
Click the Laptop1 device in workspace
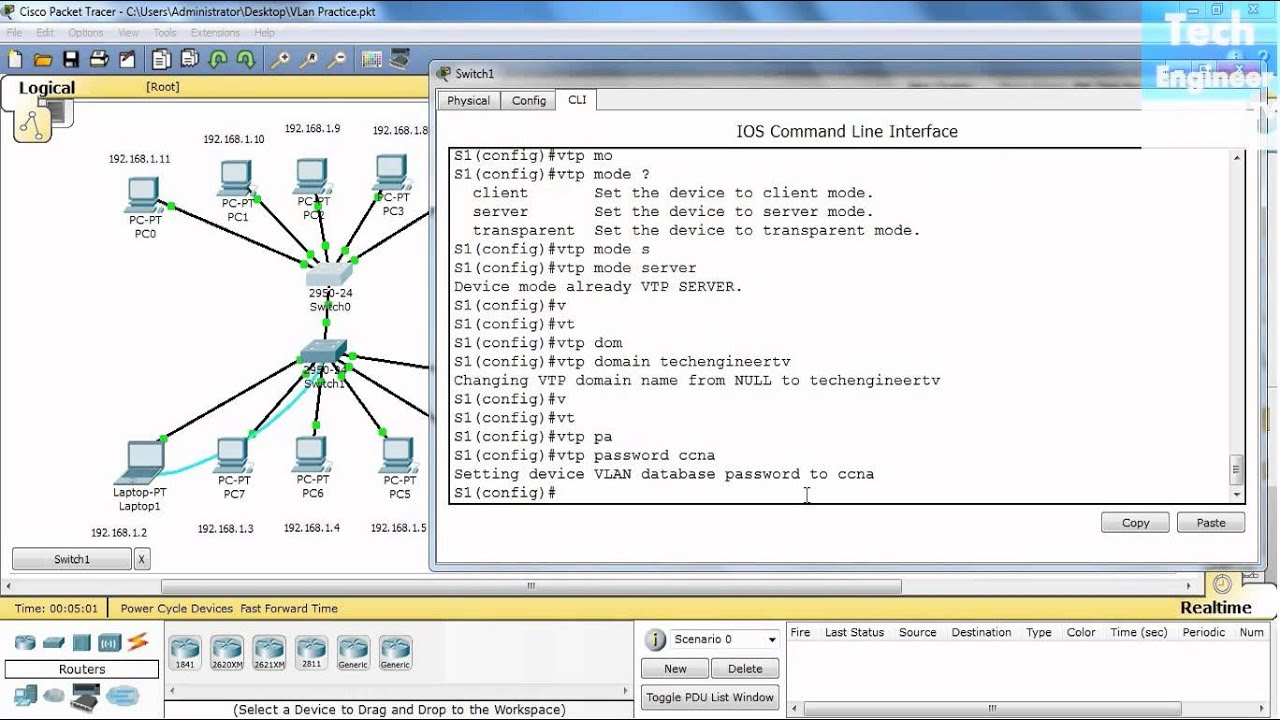(x=140, y=463)
